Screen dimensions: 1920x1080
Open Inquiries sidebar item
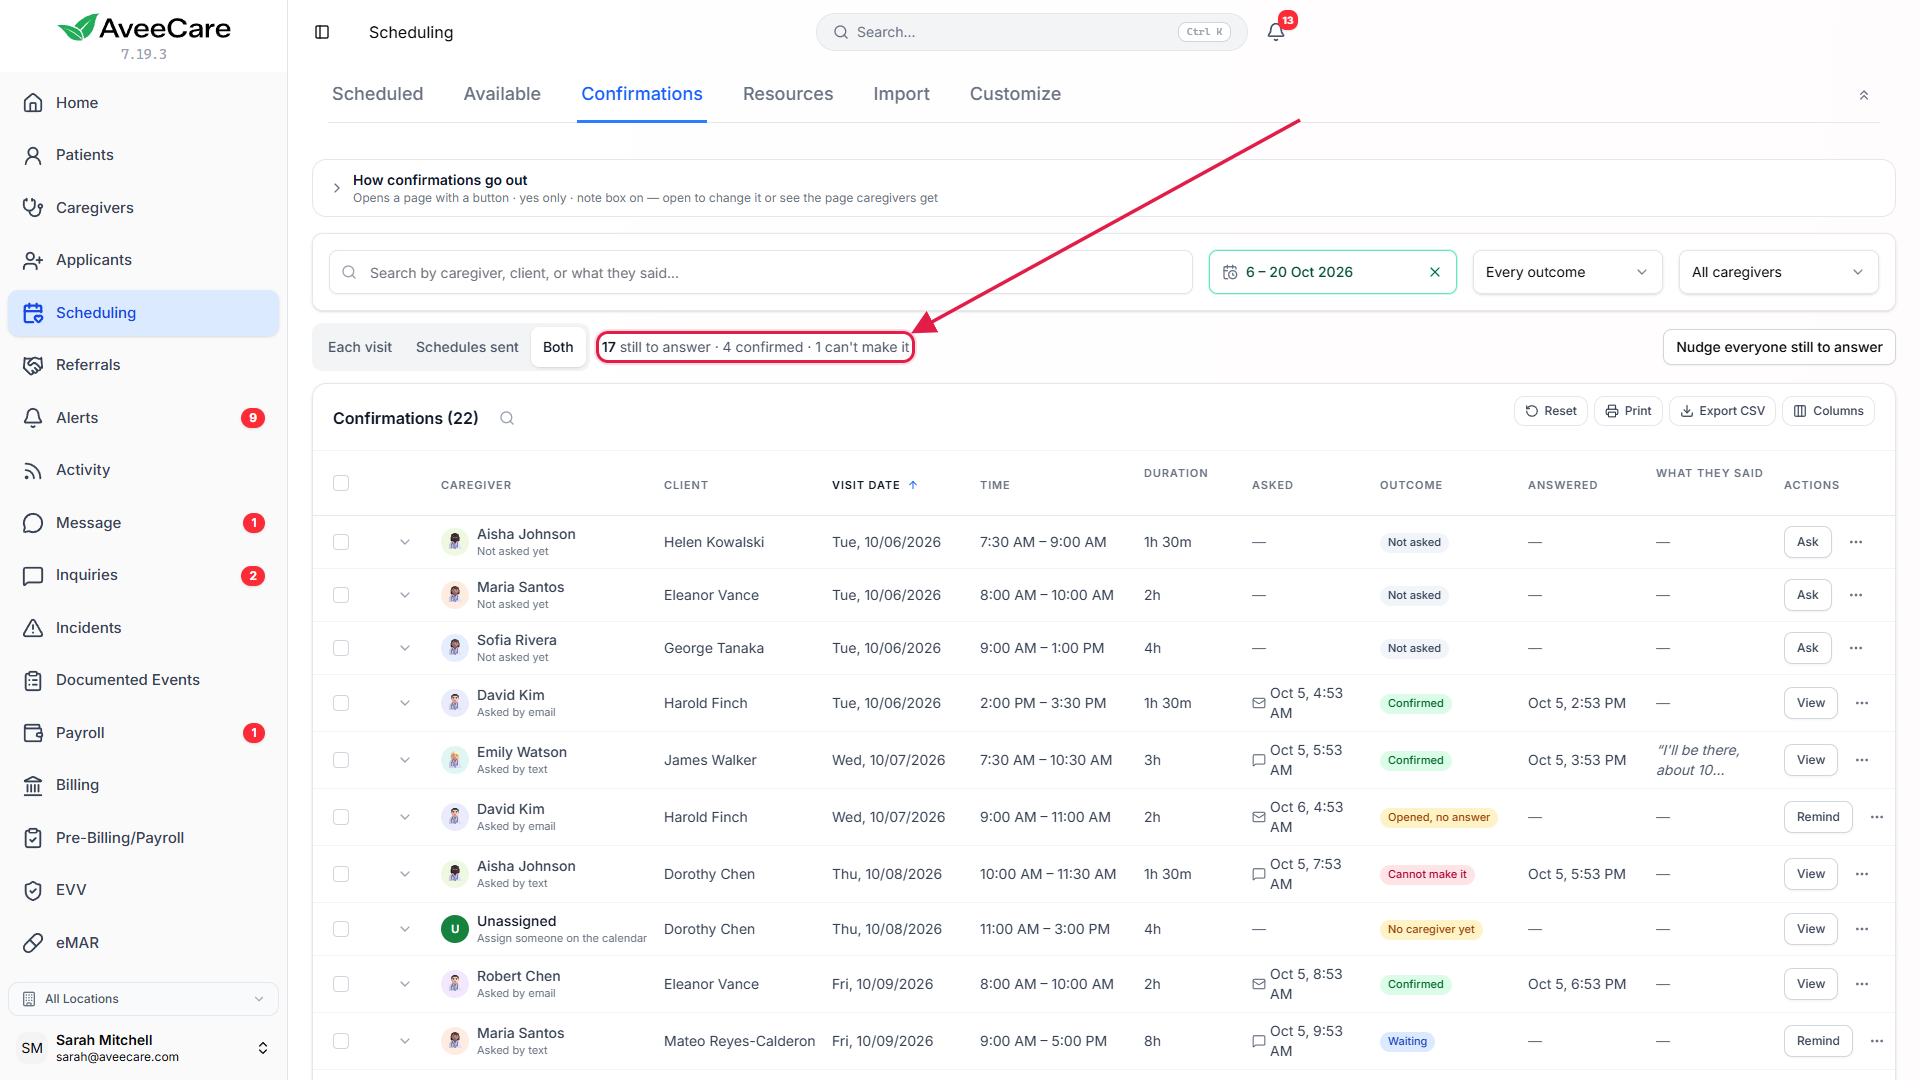(x=143, y=575)
